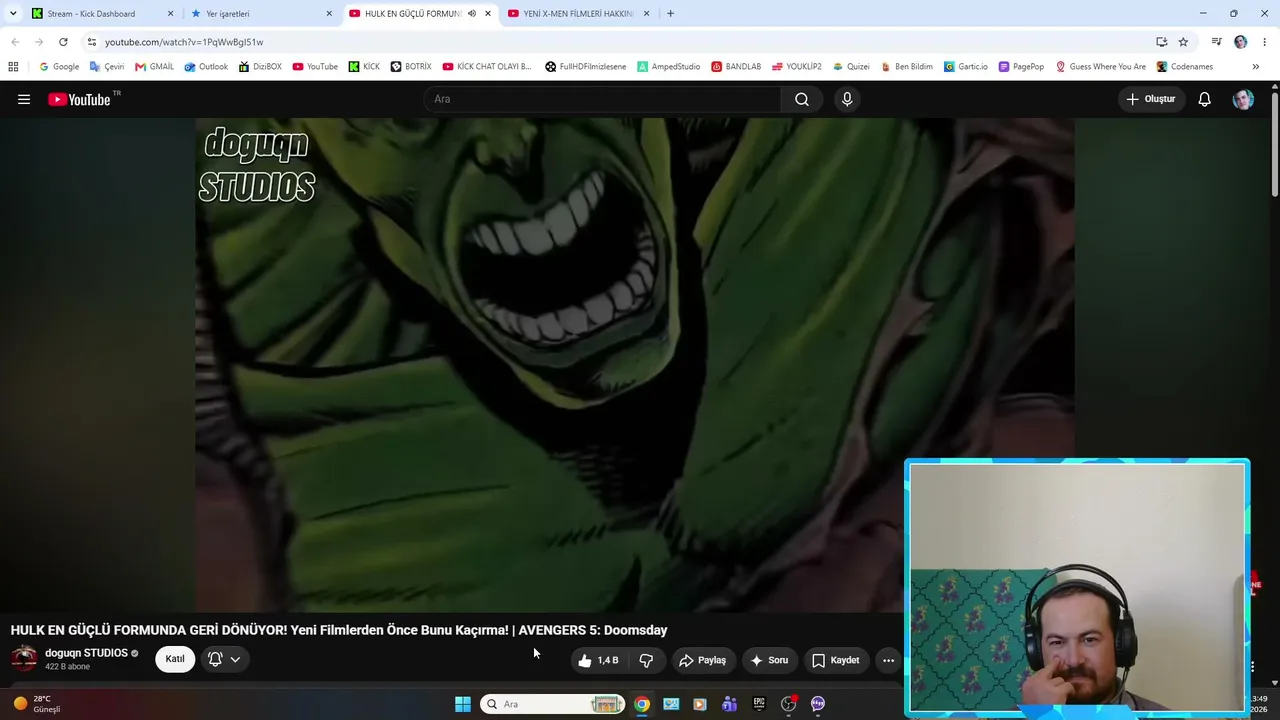Click the Soru ask button
This screenshot has width=1280, height=720.
pyautogui.click(x=770, y=660)
